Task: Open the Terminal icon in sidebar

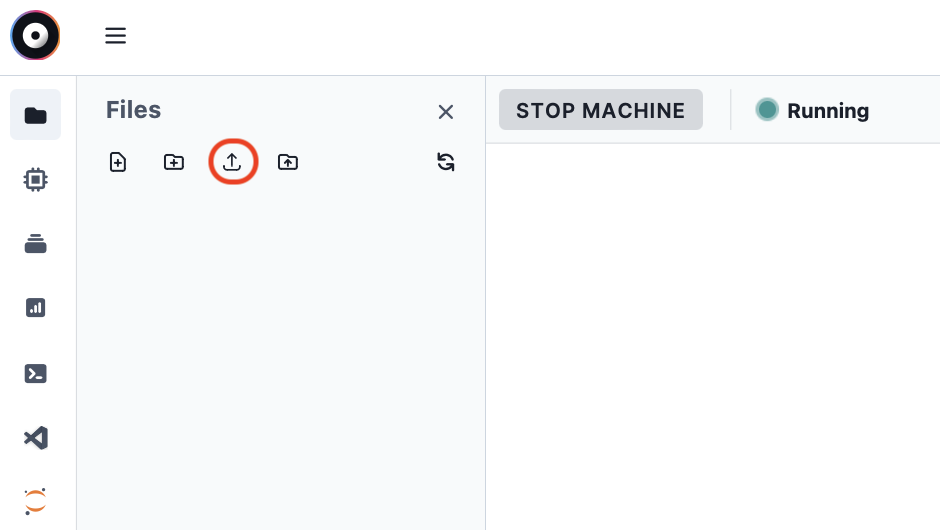Action: tap(36, 373)
